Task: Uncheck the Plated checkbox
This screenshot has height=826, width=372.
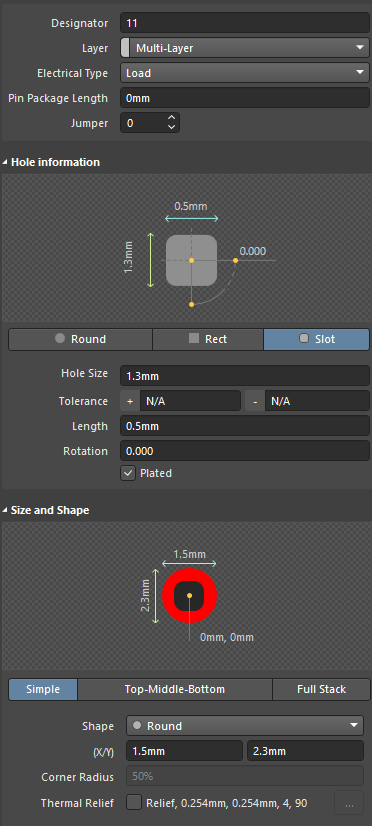Action: tap(128, 473)
